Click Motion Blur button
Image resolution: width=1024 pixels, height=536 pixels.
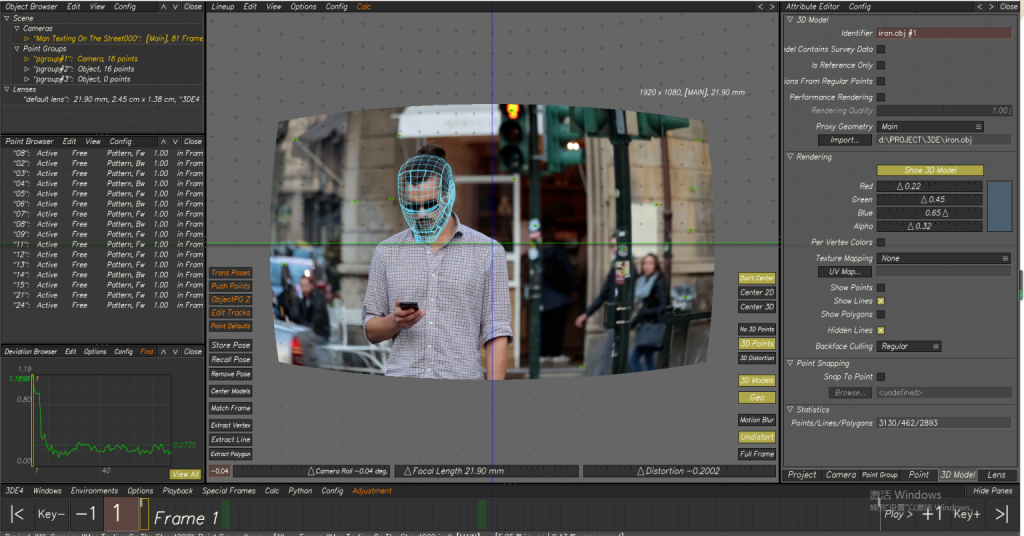(x=757, y=420)
